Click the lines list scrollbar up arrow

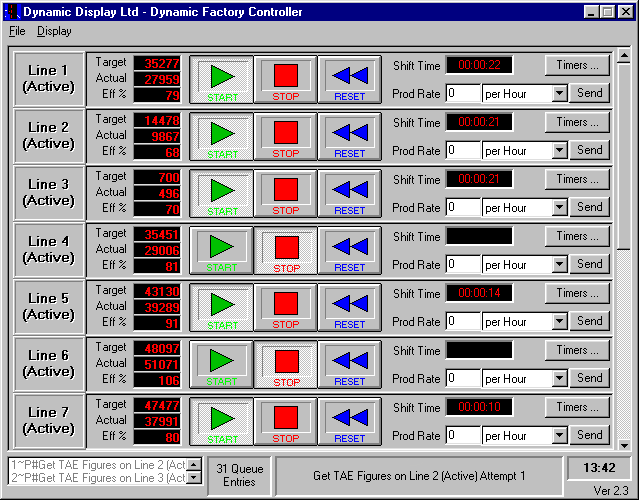pos(624,56)
